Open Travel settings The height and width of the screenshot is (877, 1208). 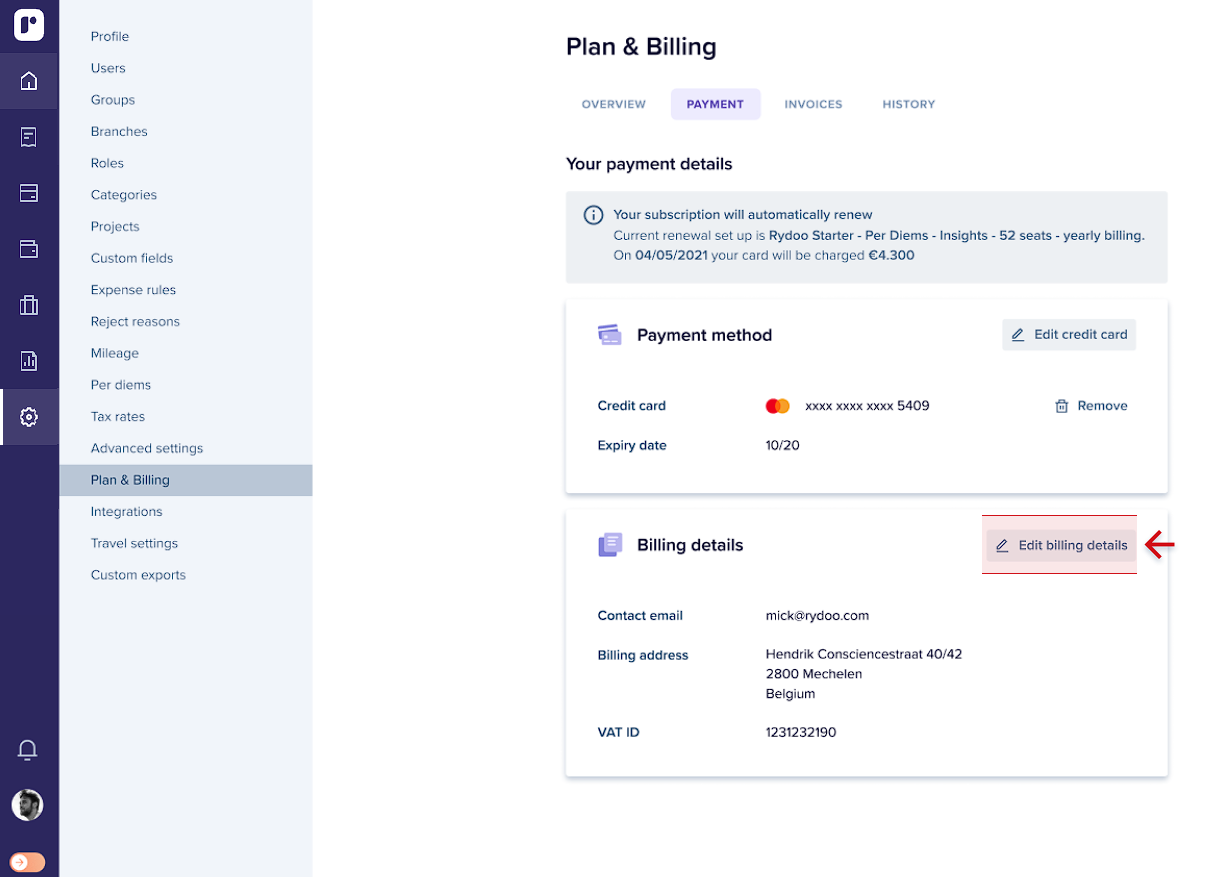point(134,543)
